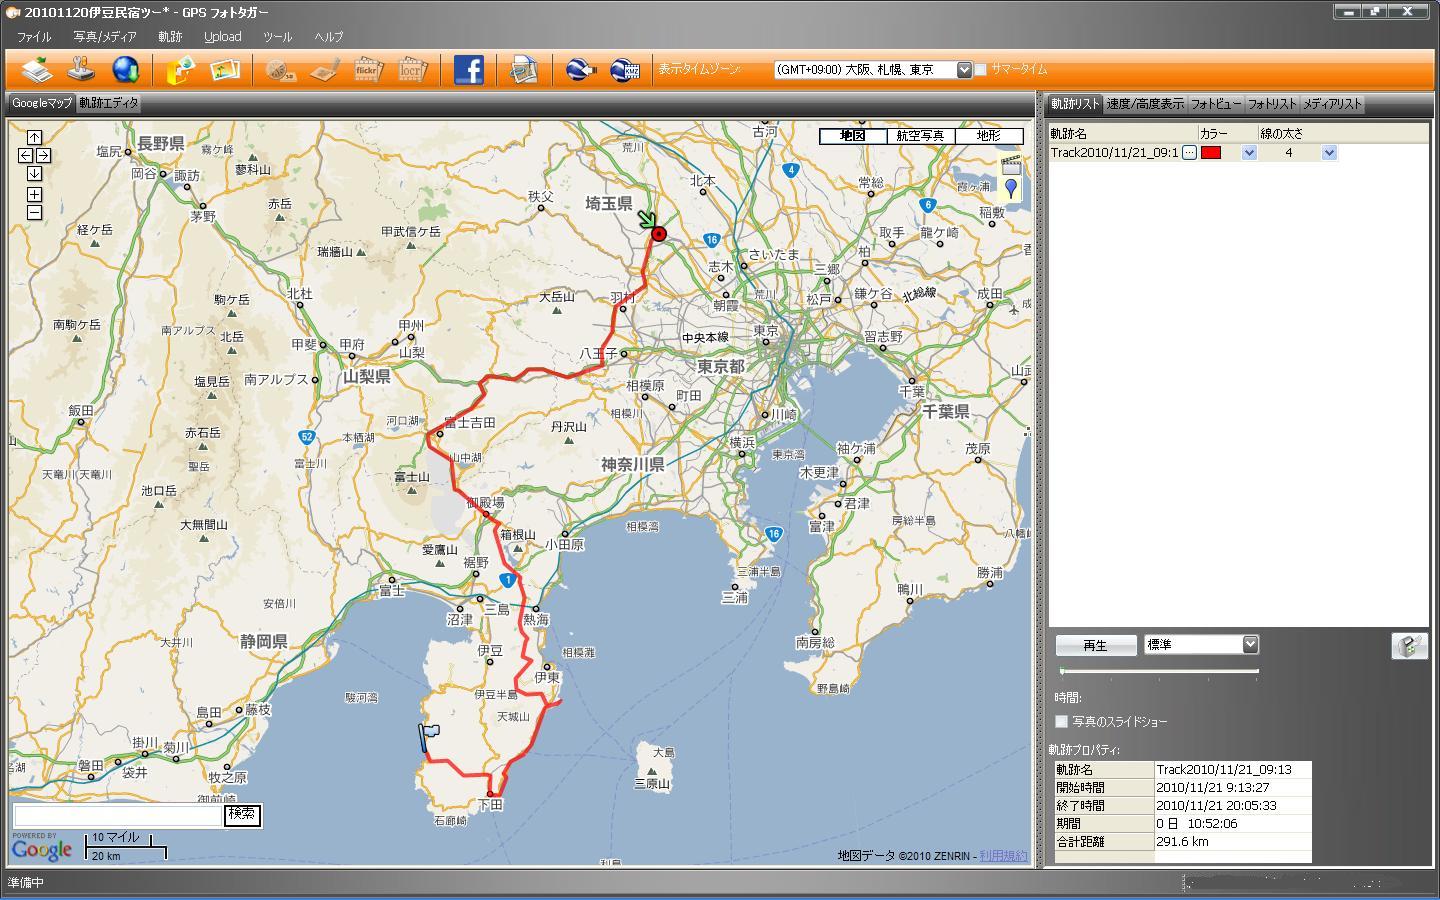This screenshot has height=900, width=1440.
Task: Click the add photos picture icon
Action: click(x=225, y=70)
